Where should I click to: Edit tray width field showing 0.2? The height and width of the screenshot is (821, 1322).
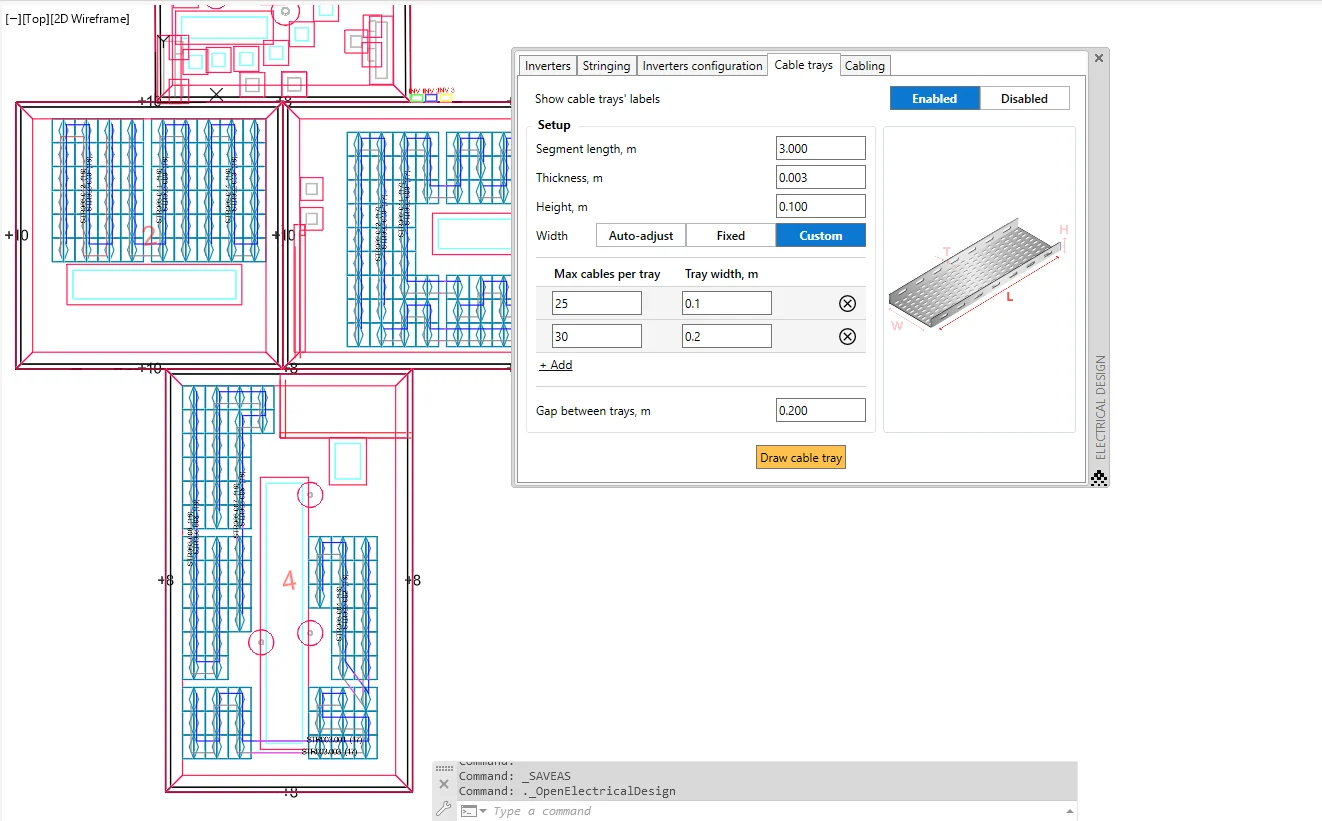click(727, 336)
